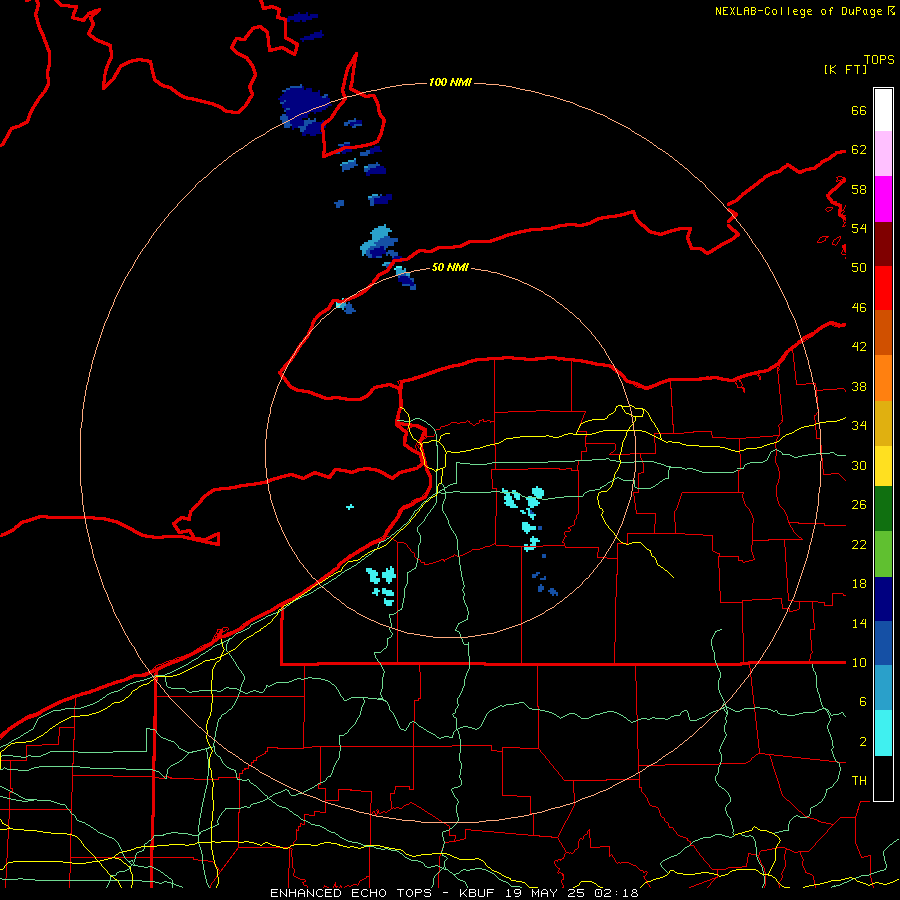Click the KBUF station identifier
The width and height of the screenshot is (900, 900).
point(479,893)
